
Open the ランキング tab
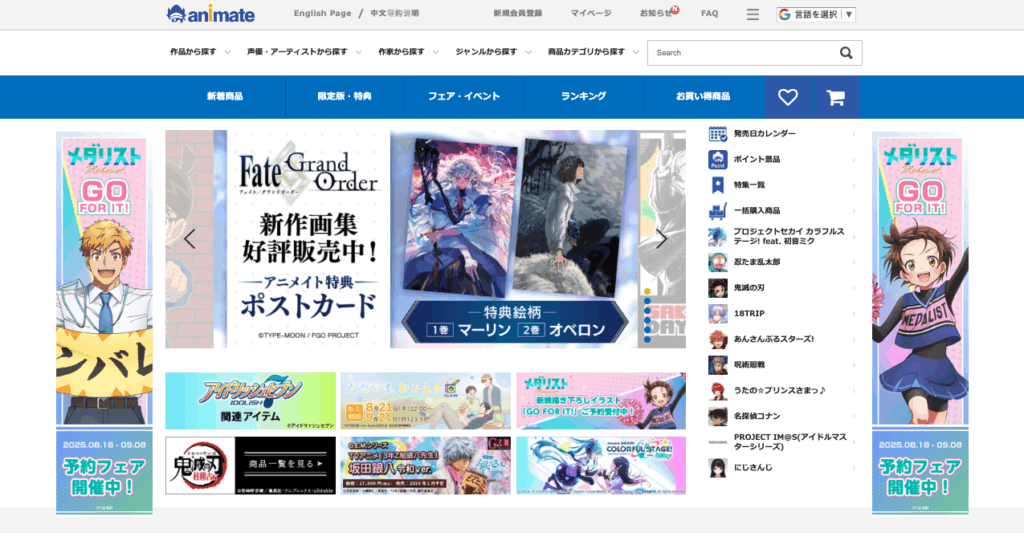[584, 97]
